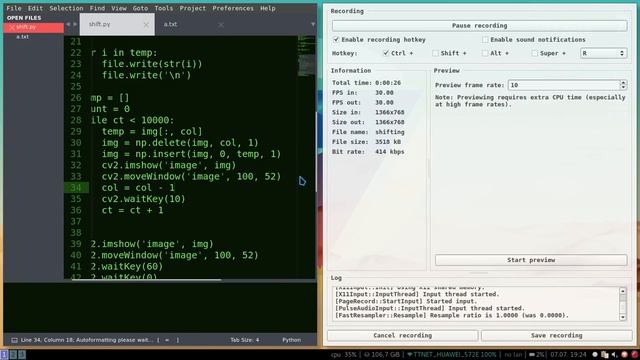
Task: Switch to workspace 2 in the taskbar
Action: [x=13, y=354]
